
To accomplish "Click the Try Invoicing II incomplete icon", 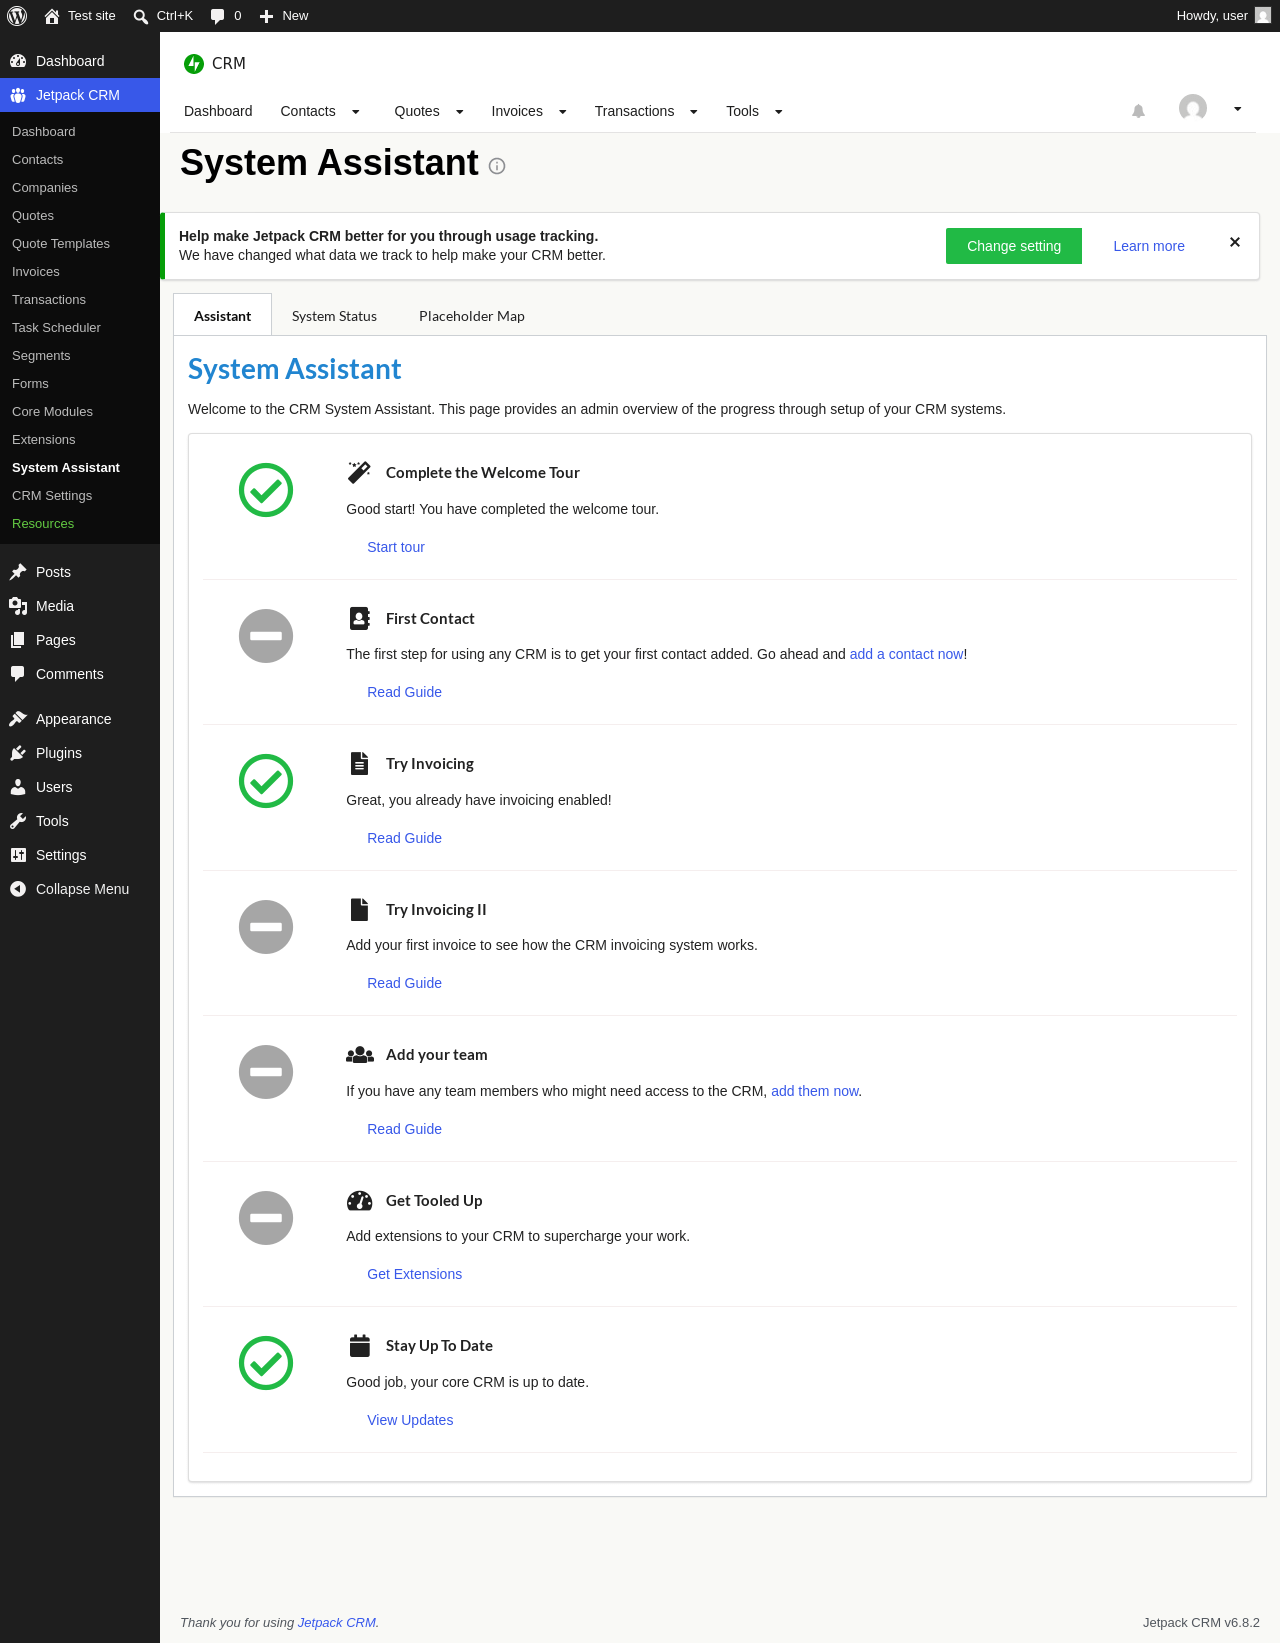I will (266, 927).
